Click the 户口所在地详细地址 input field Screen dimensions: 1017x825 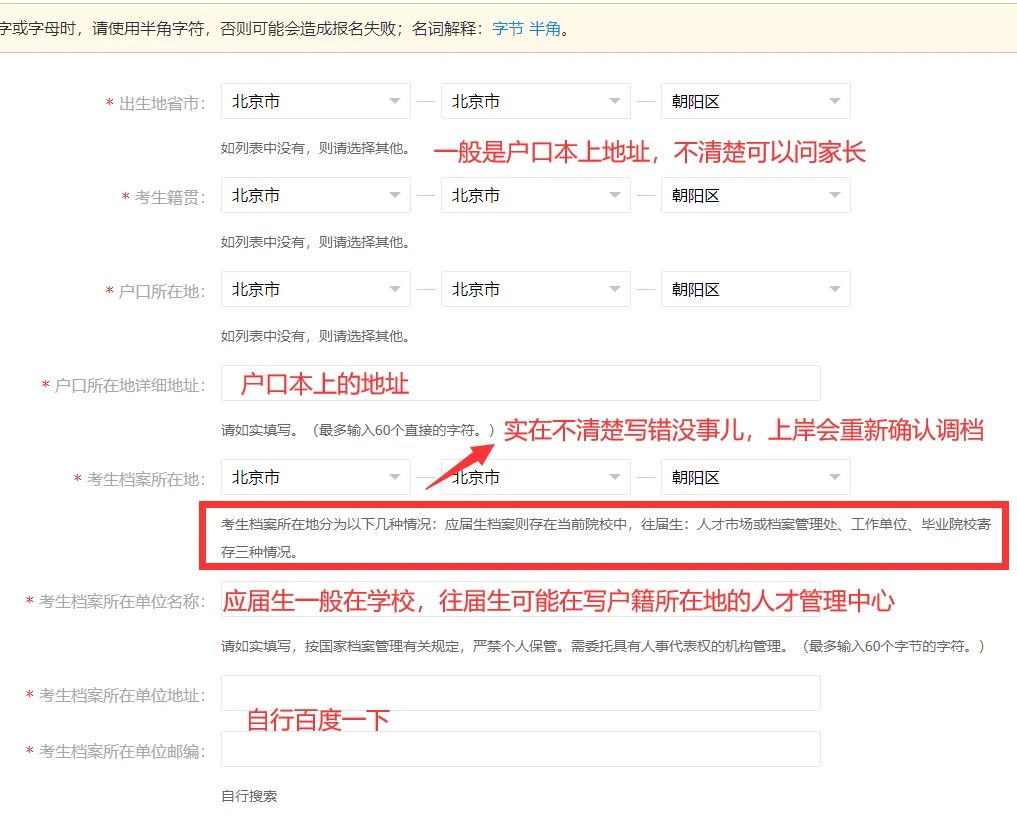tap(520, 383)
